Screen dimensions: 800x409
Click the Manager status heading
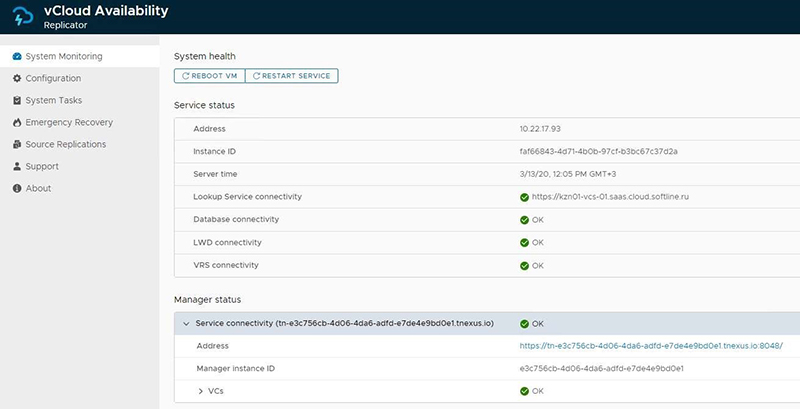208,300
